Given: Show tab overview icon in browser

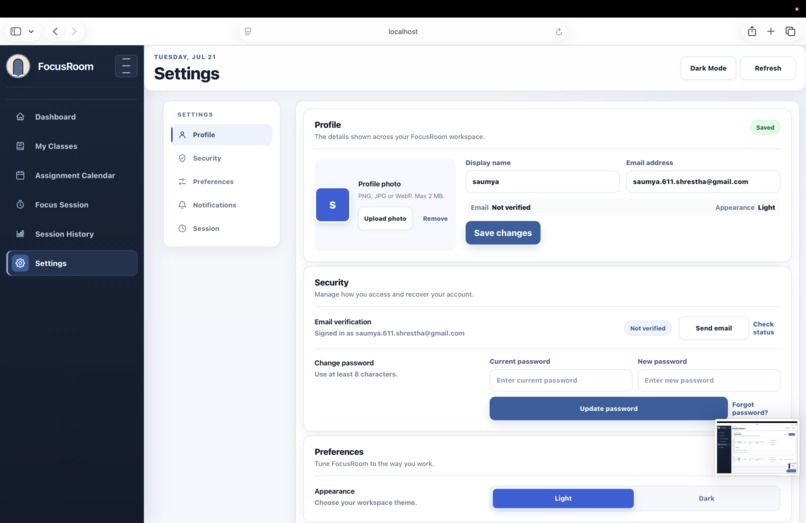Looking at the screenshot, I should coord(791,31).
